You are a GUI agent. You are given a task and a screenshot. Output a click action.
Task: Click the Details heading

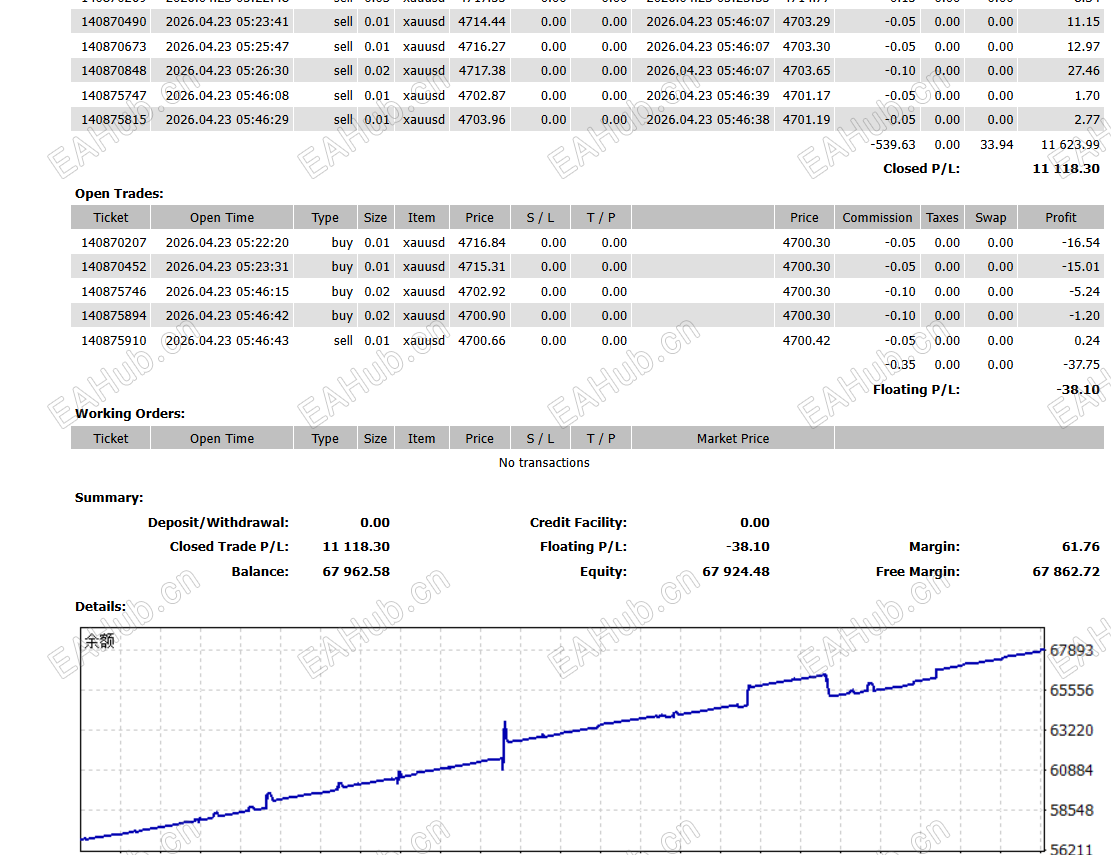(x=100, y=607)
